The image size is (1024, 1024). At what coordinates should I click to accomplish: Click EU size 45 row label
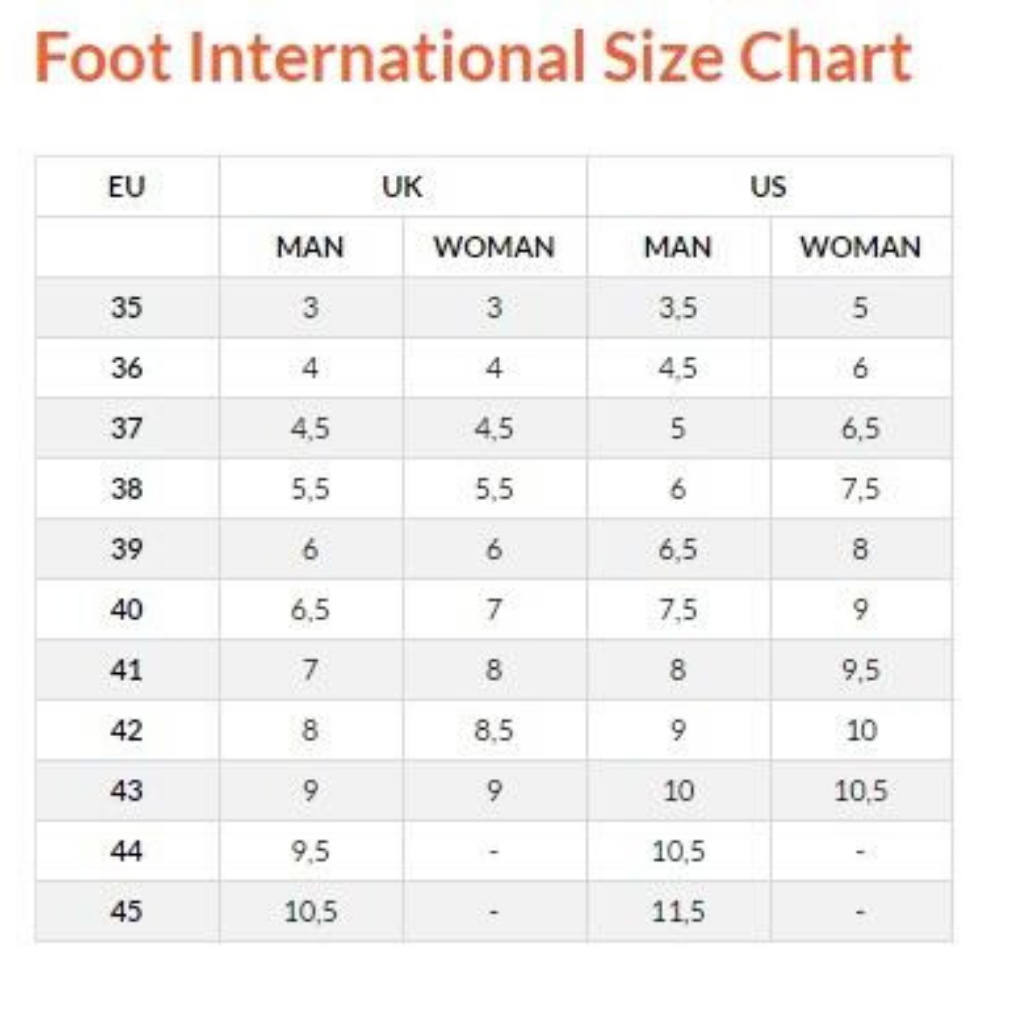coord(127,912)
